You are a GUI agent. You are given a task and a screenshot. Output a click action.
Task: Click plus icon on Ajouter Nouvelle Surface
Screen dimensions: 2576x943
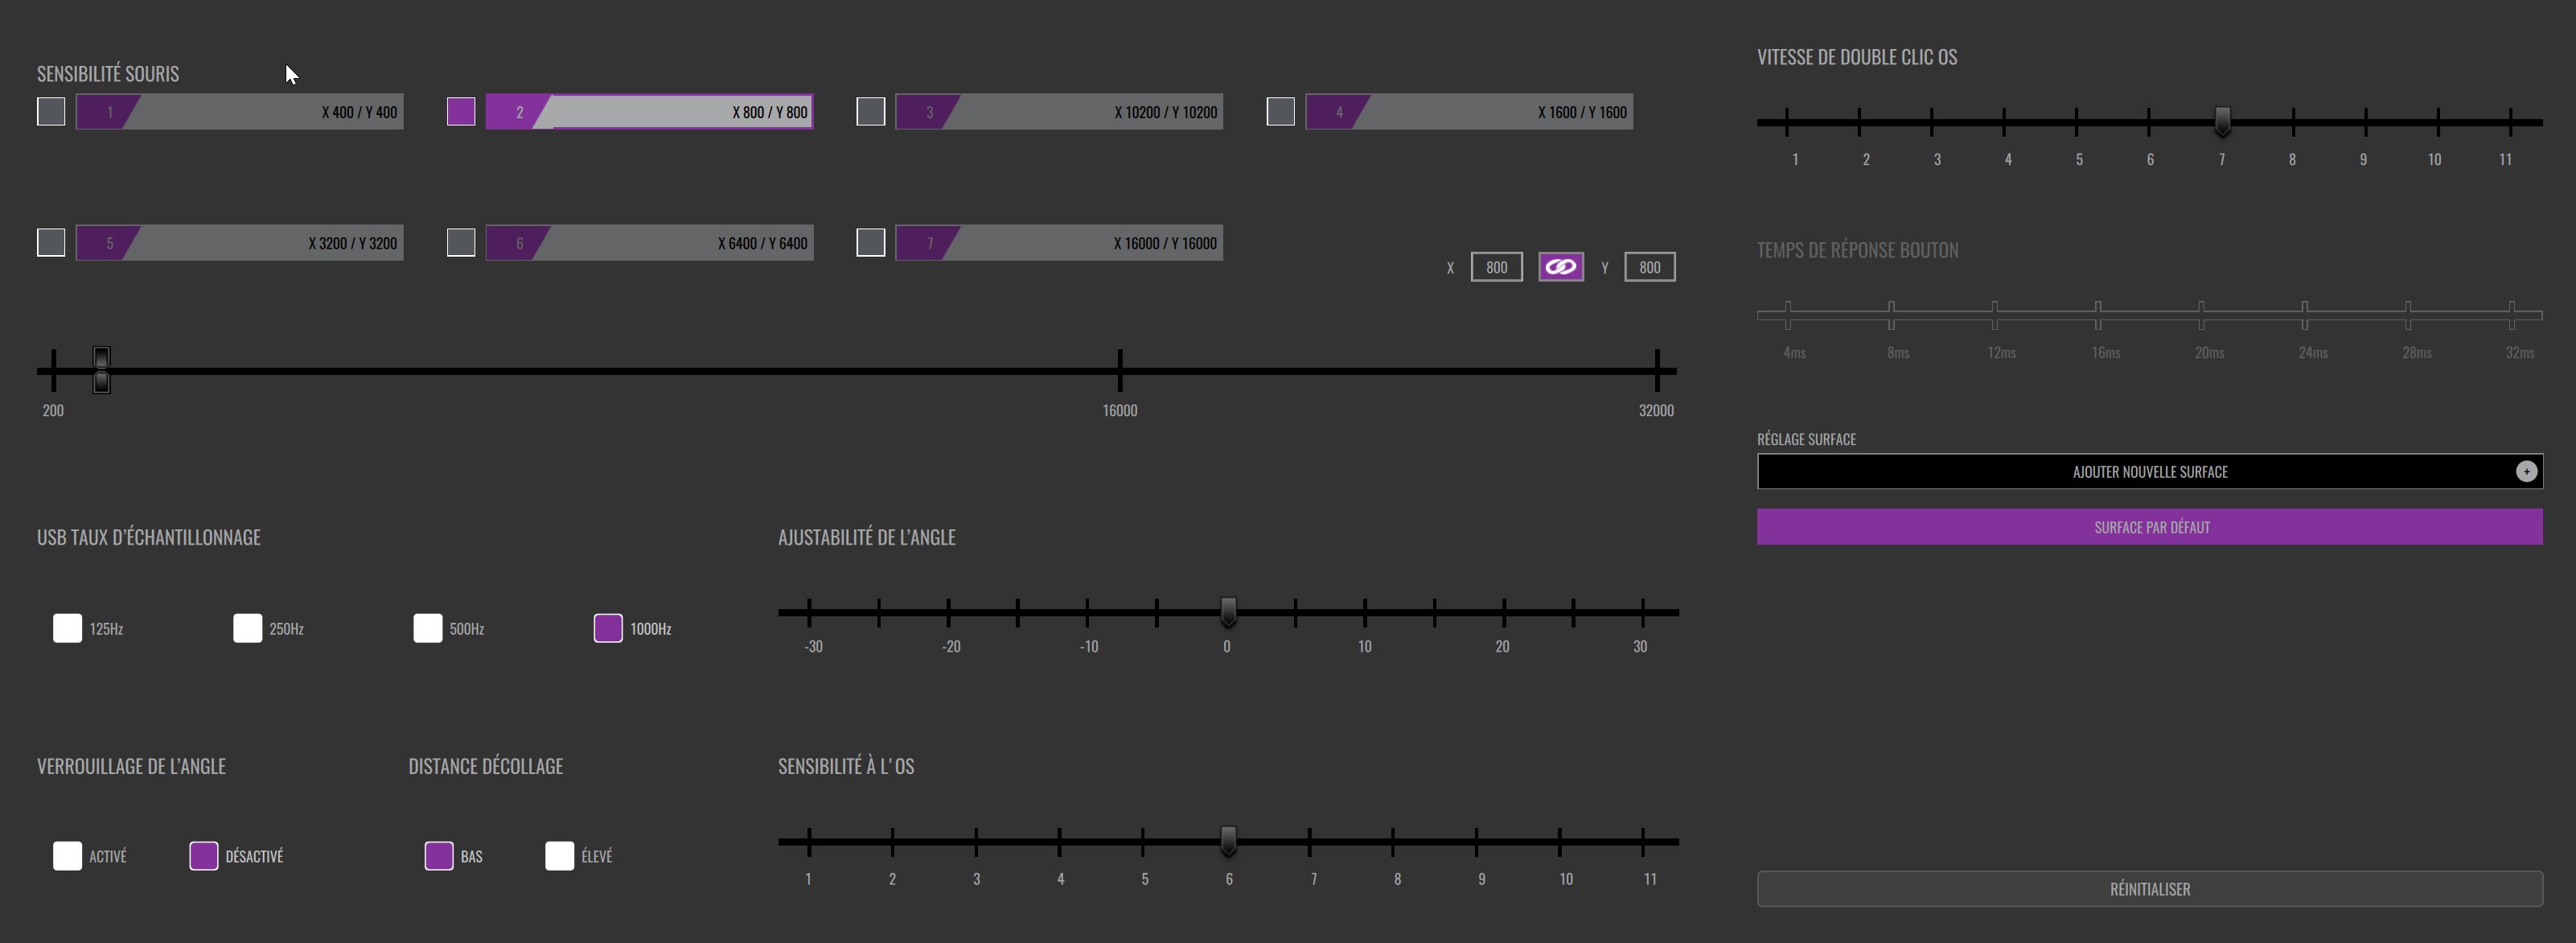coord(2526,471)
